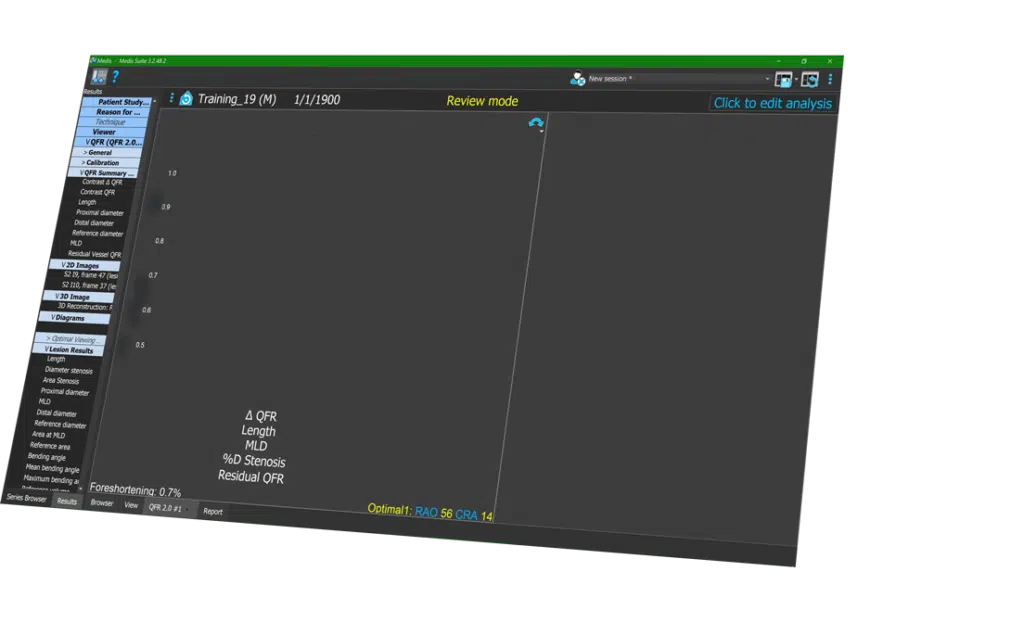Click the reset layout icon in top toolbar

click(x=809, y=79)
